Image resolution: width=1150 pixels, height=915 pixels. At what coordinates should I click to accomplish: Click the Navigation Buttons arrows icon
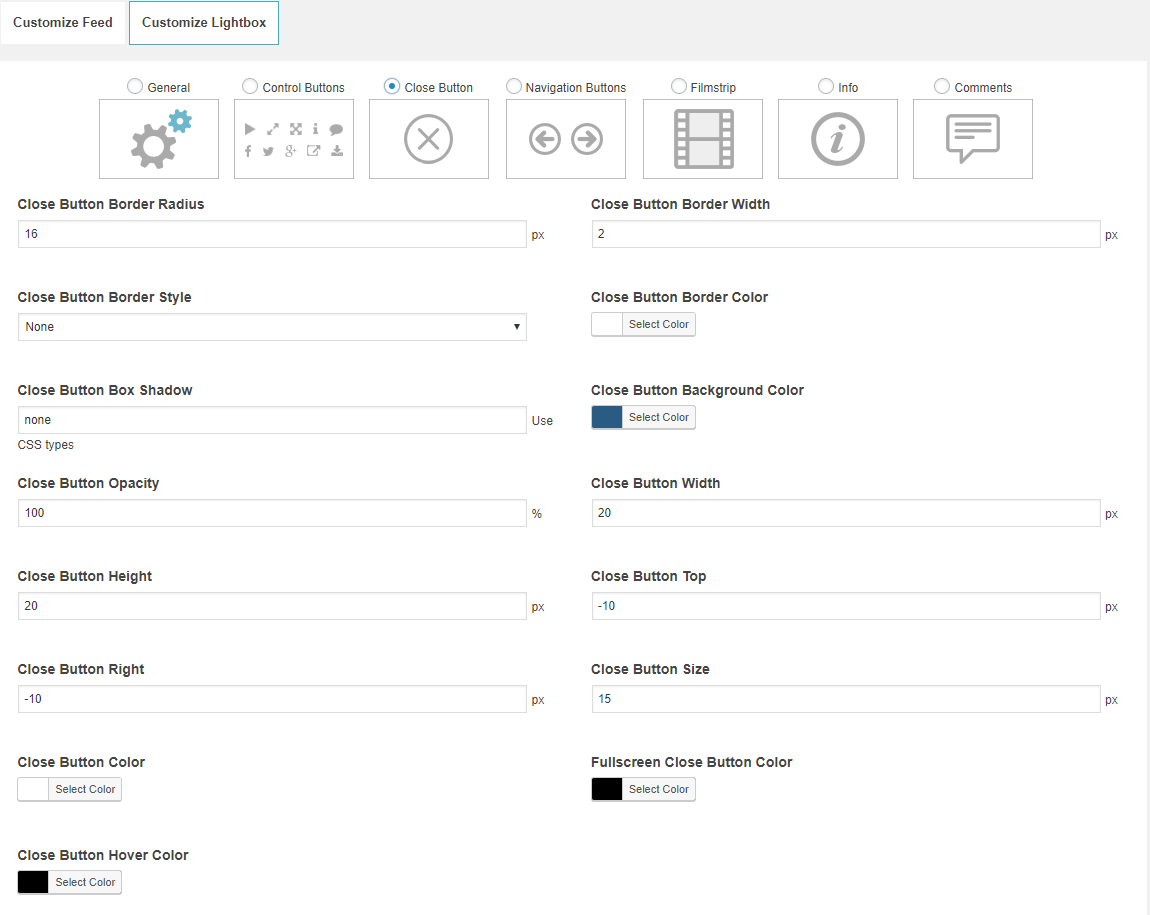pos(566,139)
